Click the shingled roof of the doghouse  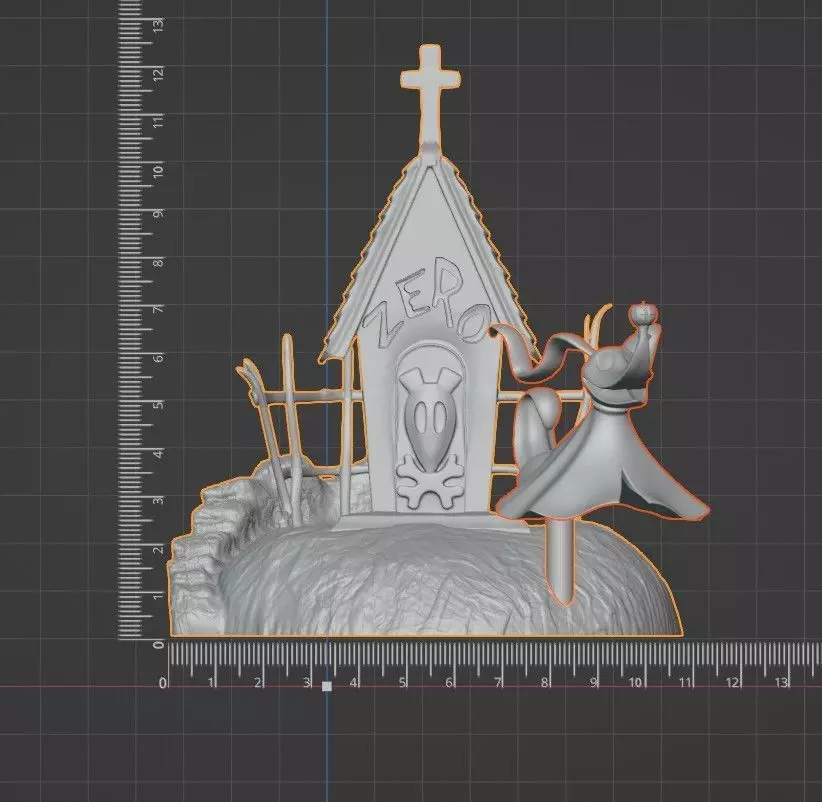[429, 257]
